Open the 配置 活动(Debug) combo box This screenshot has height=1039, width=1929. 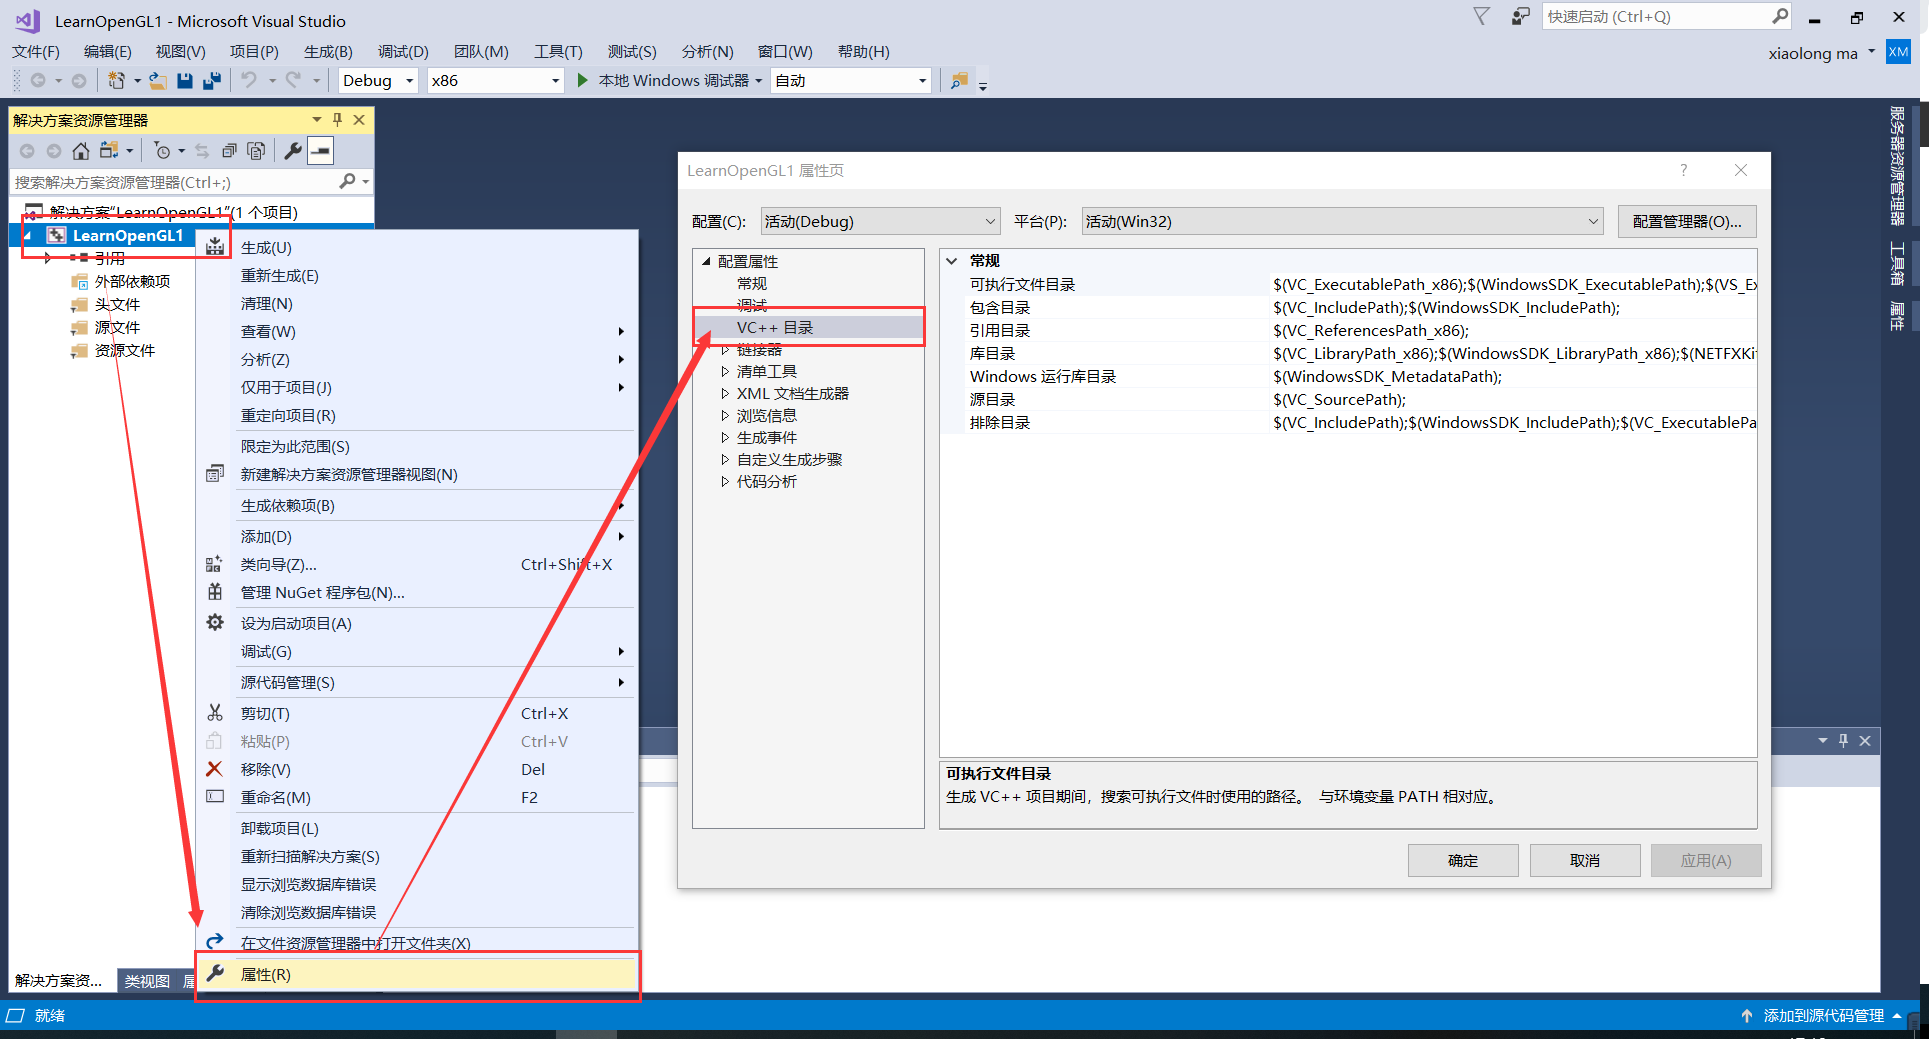coord(880,221)
